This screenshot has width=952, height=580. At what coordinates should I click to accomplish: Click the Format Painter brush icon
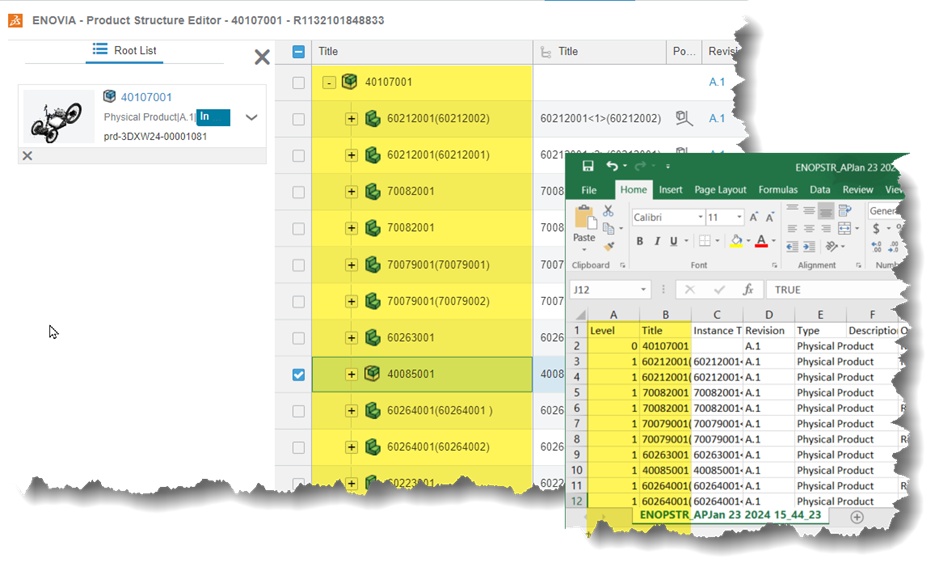tap(608, 245)
